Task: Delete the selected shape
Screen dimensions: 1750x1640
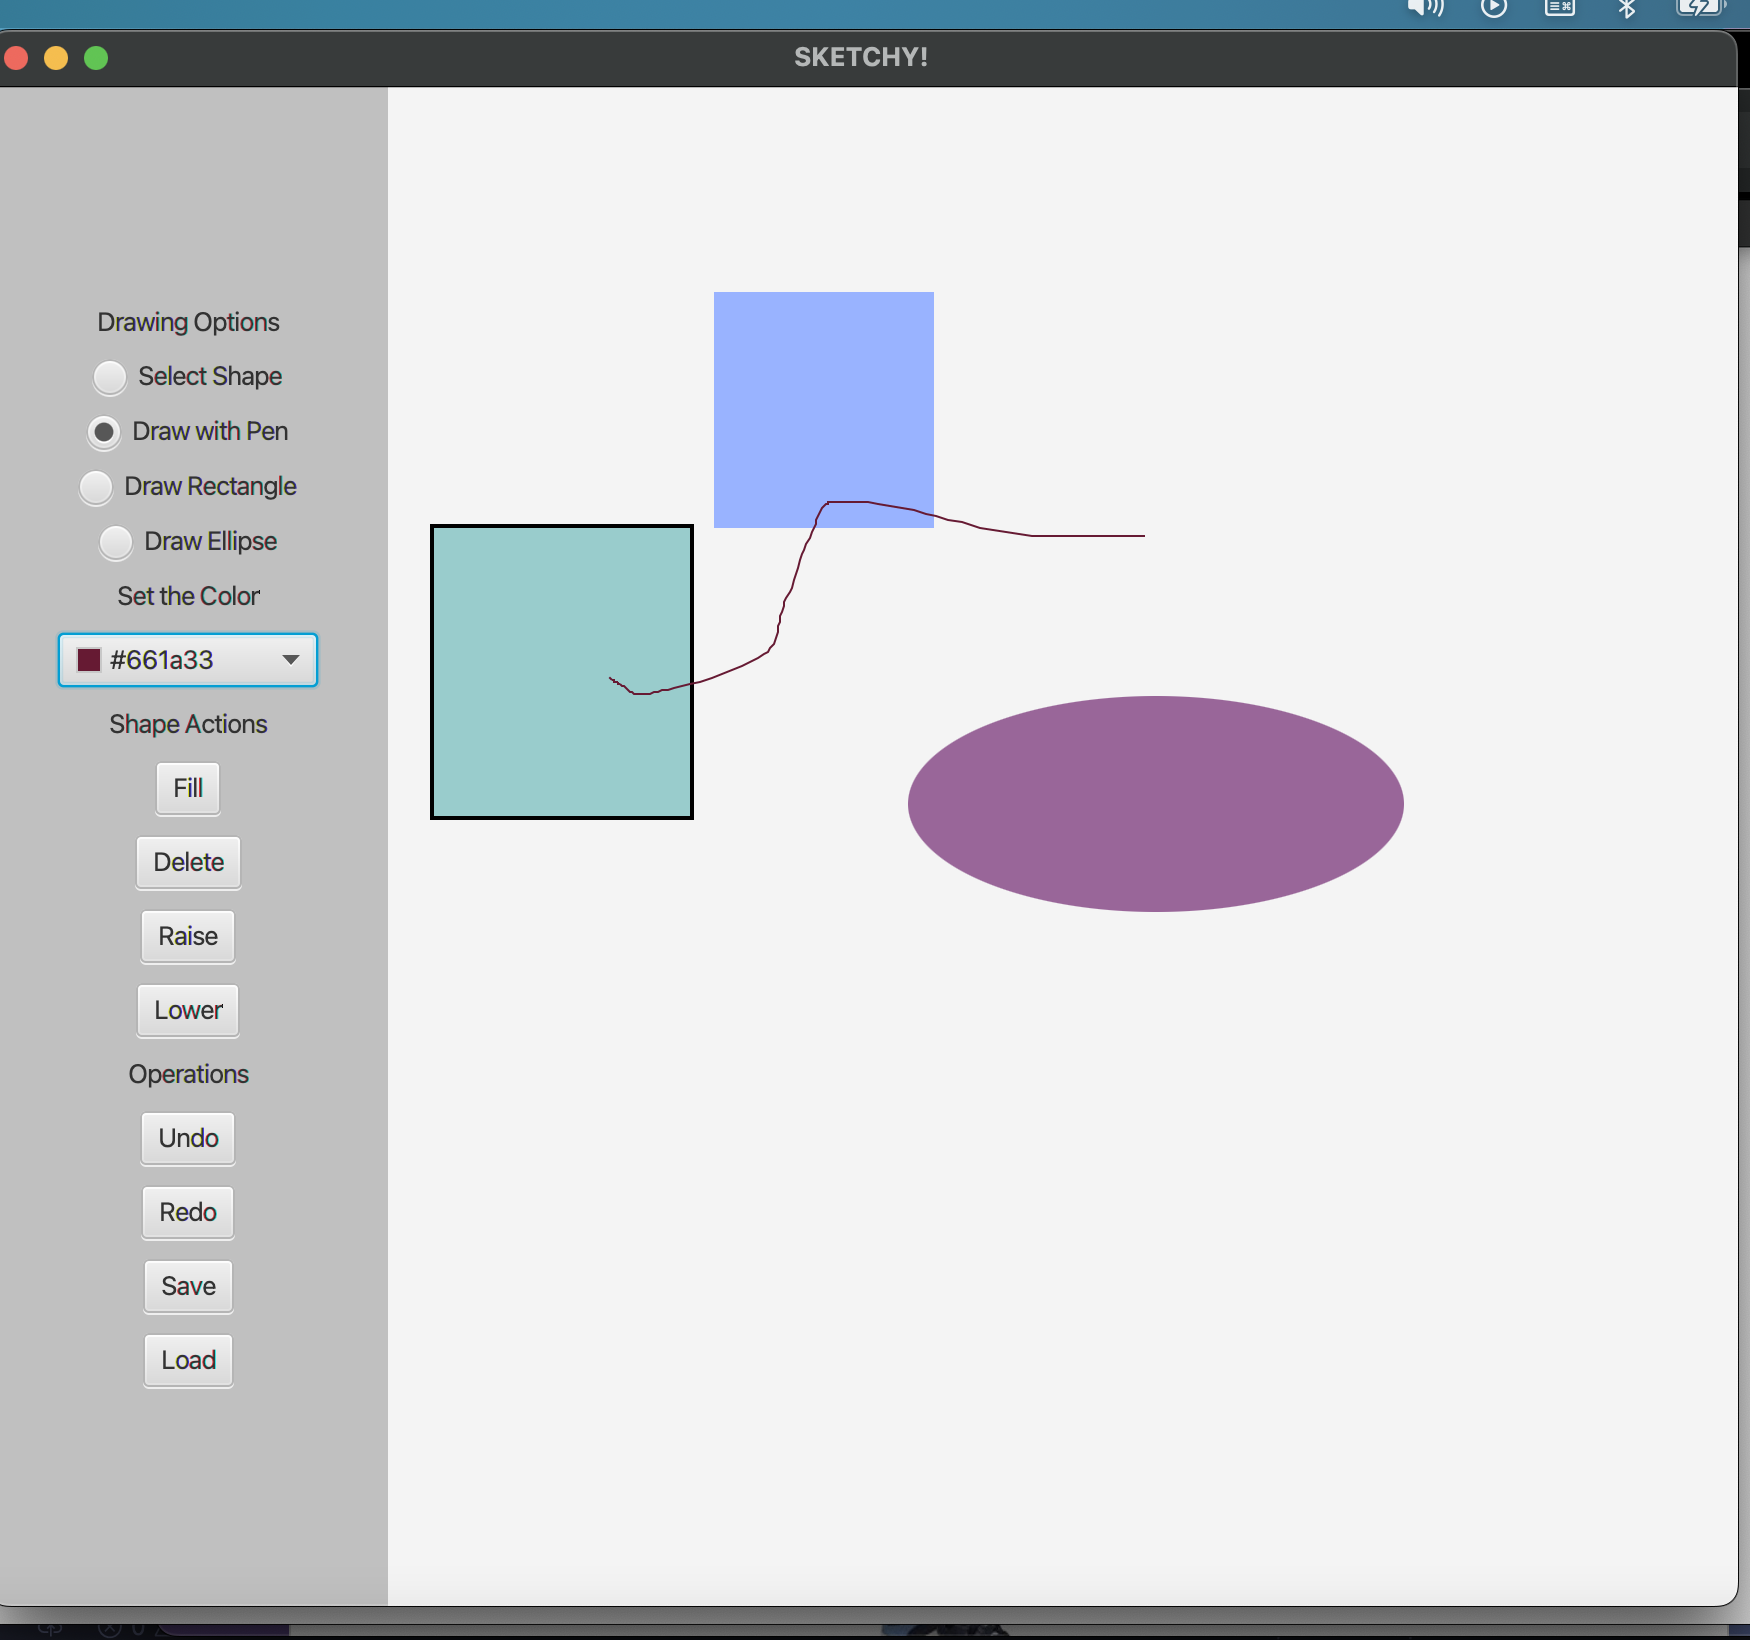Action: 188,862
